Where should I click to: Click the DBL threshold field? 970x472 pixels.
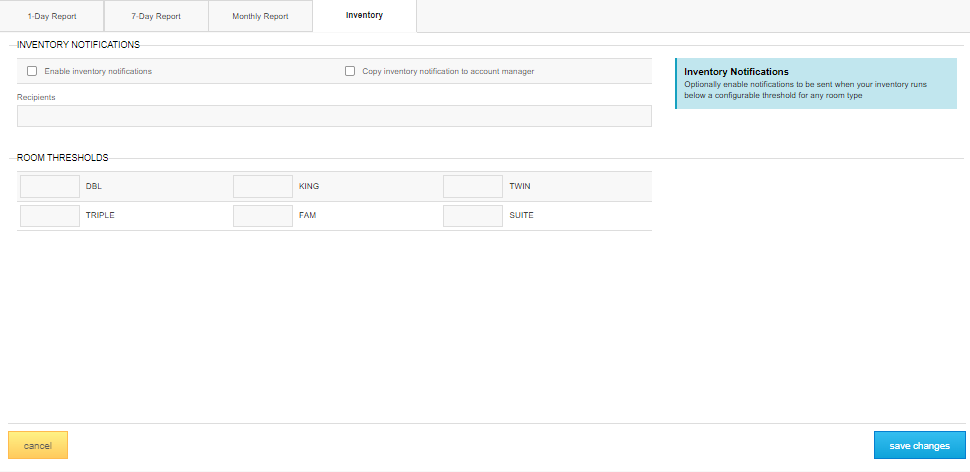pyautogui.click(x=50, y=186)
